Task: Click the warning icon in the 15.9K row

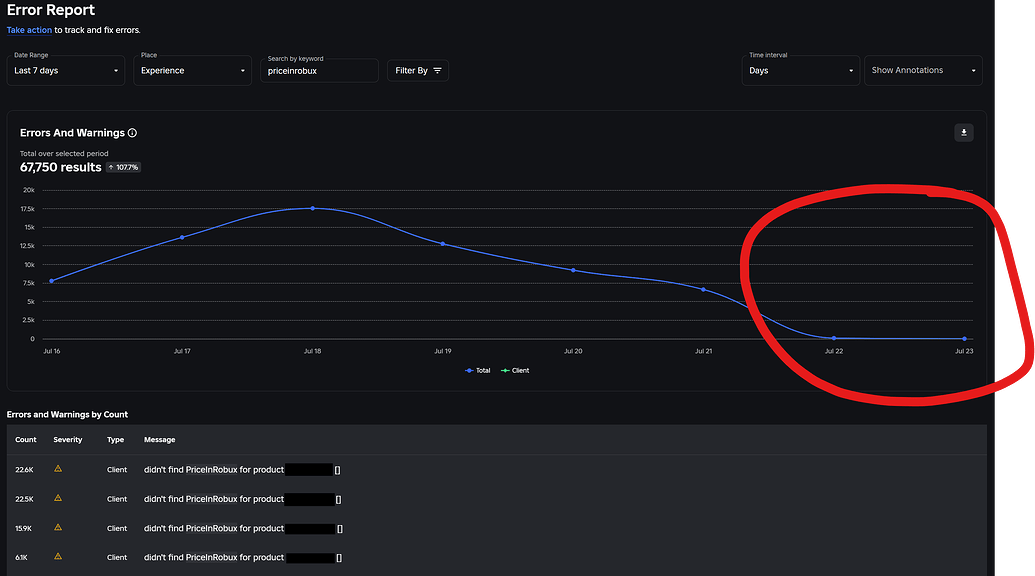Action: click(58, 527)
